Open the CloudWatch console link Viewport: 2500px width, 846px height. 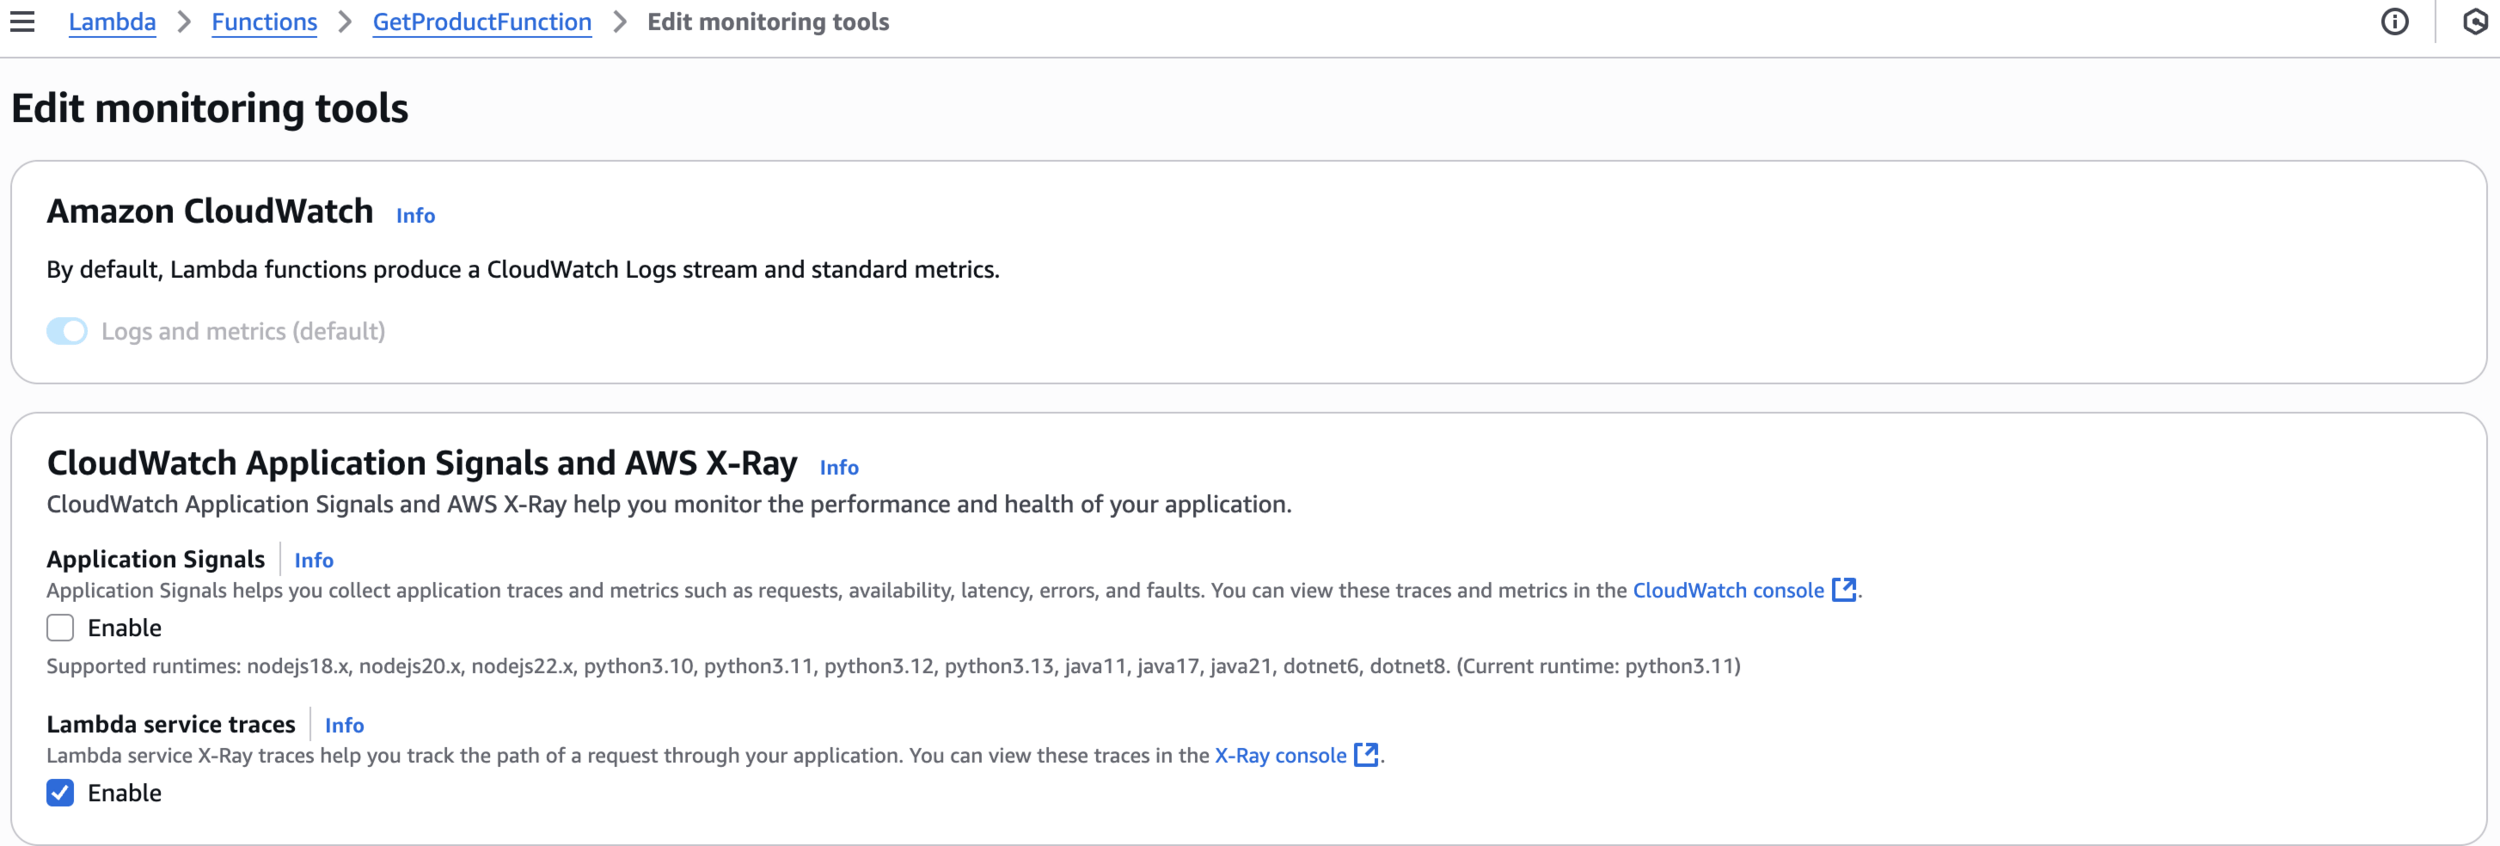pyautogui.click(x=1728, y=590)
